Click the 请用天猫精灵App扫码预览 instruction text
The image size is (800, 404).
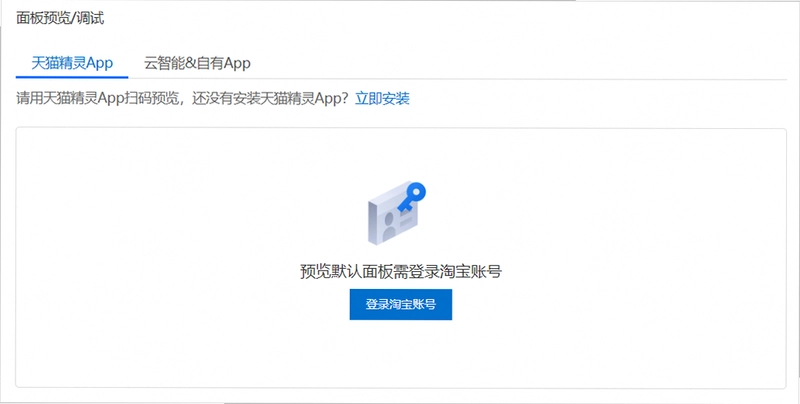pos(97,98)
